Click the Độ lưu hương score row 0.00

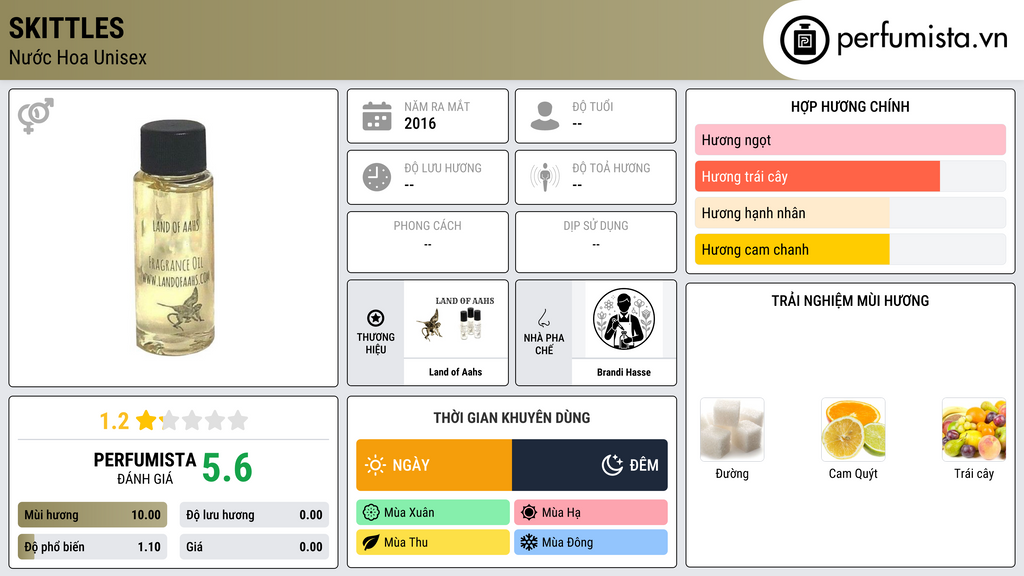point(254,515)
